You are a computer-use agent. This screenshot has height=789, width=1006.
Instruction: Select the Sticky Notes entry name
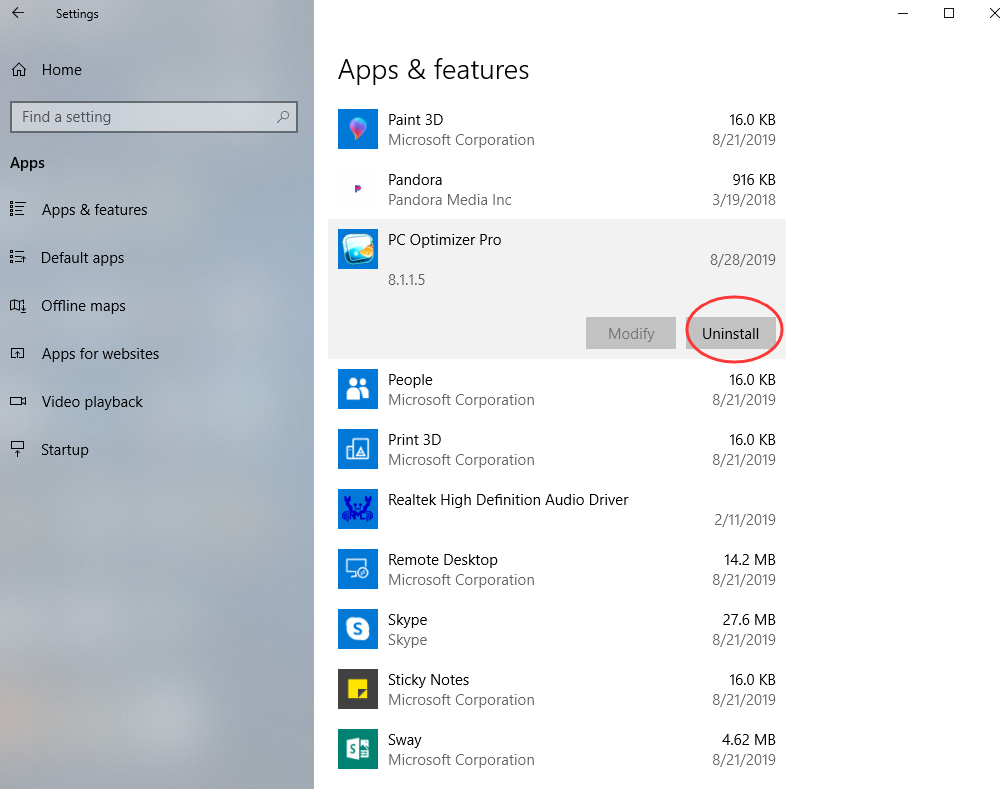tap(429, 680)
